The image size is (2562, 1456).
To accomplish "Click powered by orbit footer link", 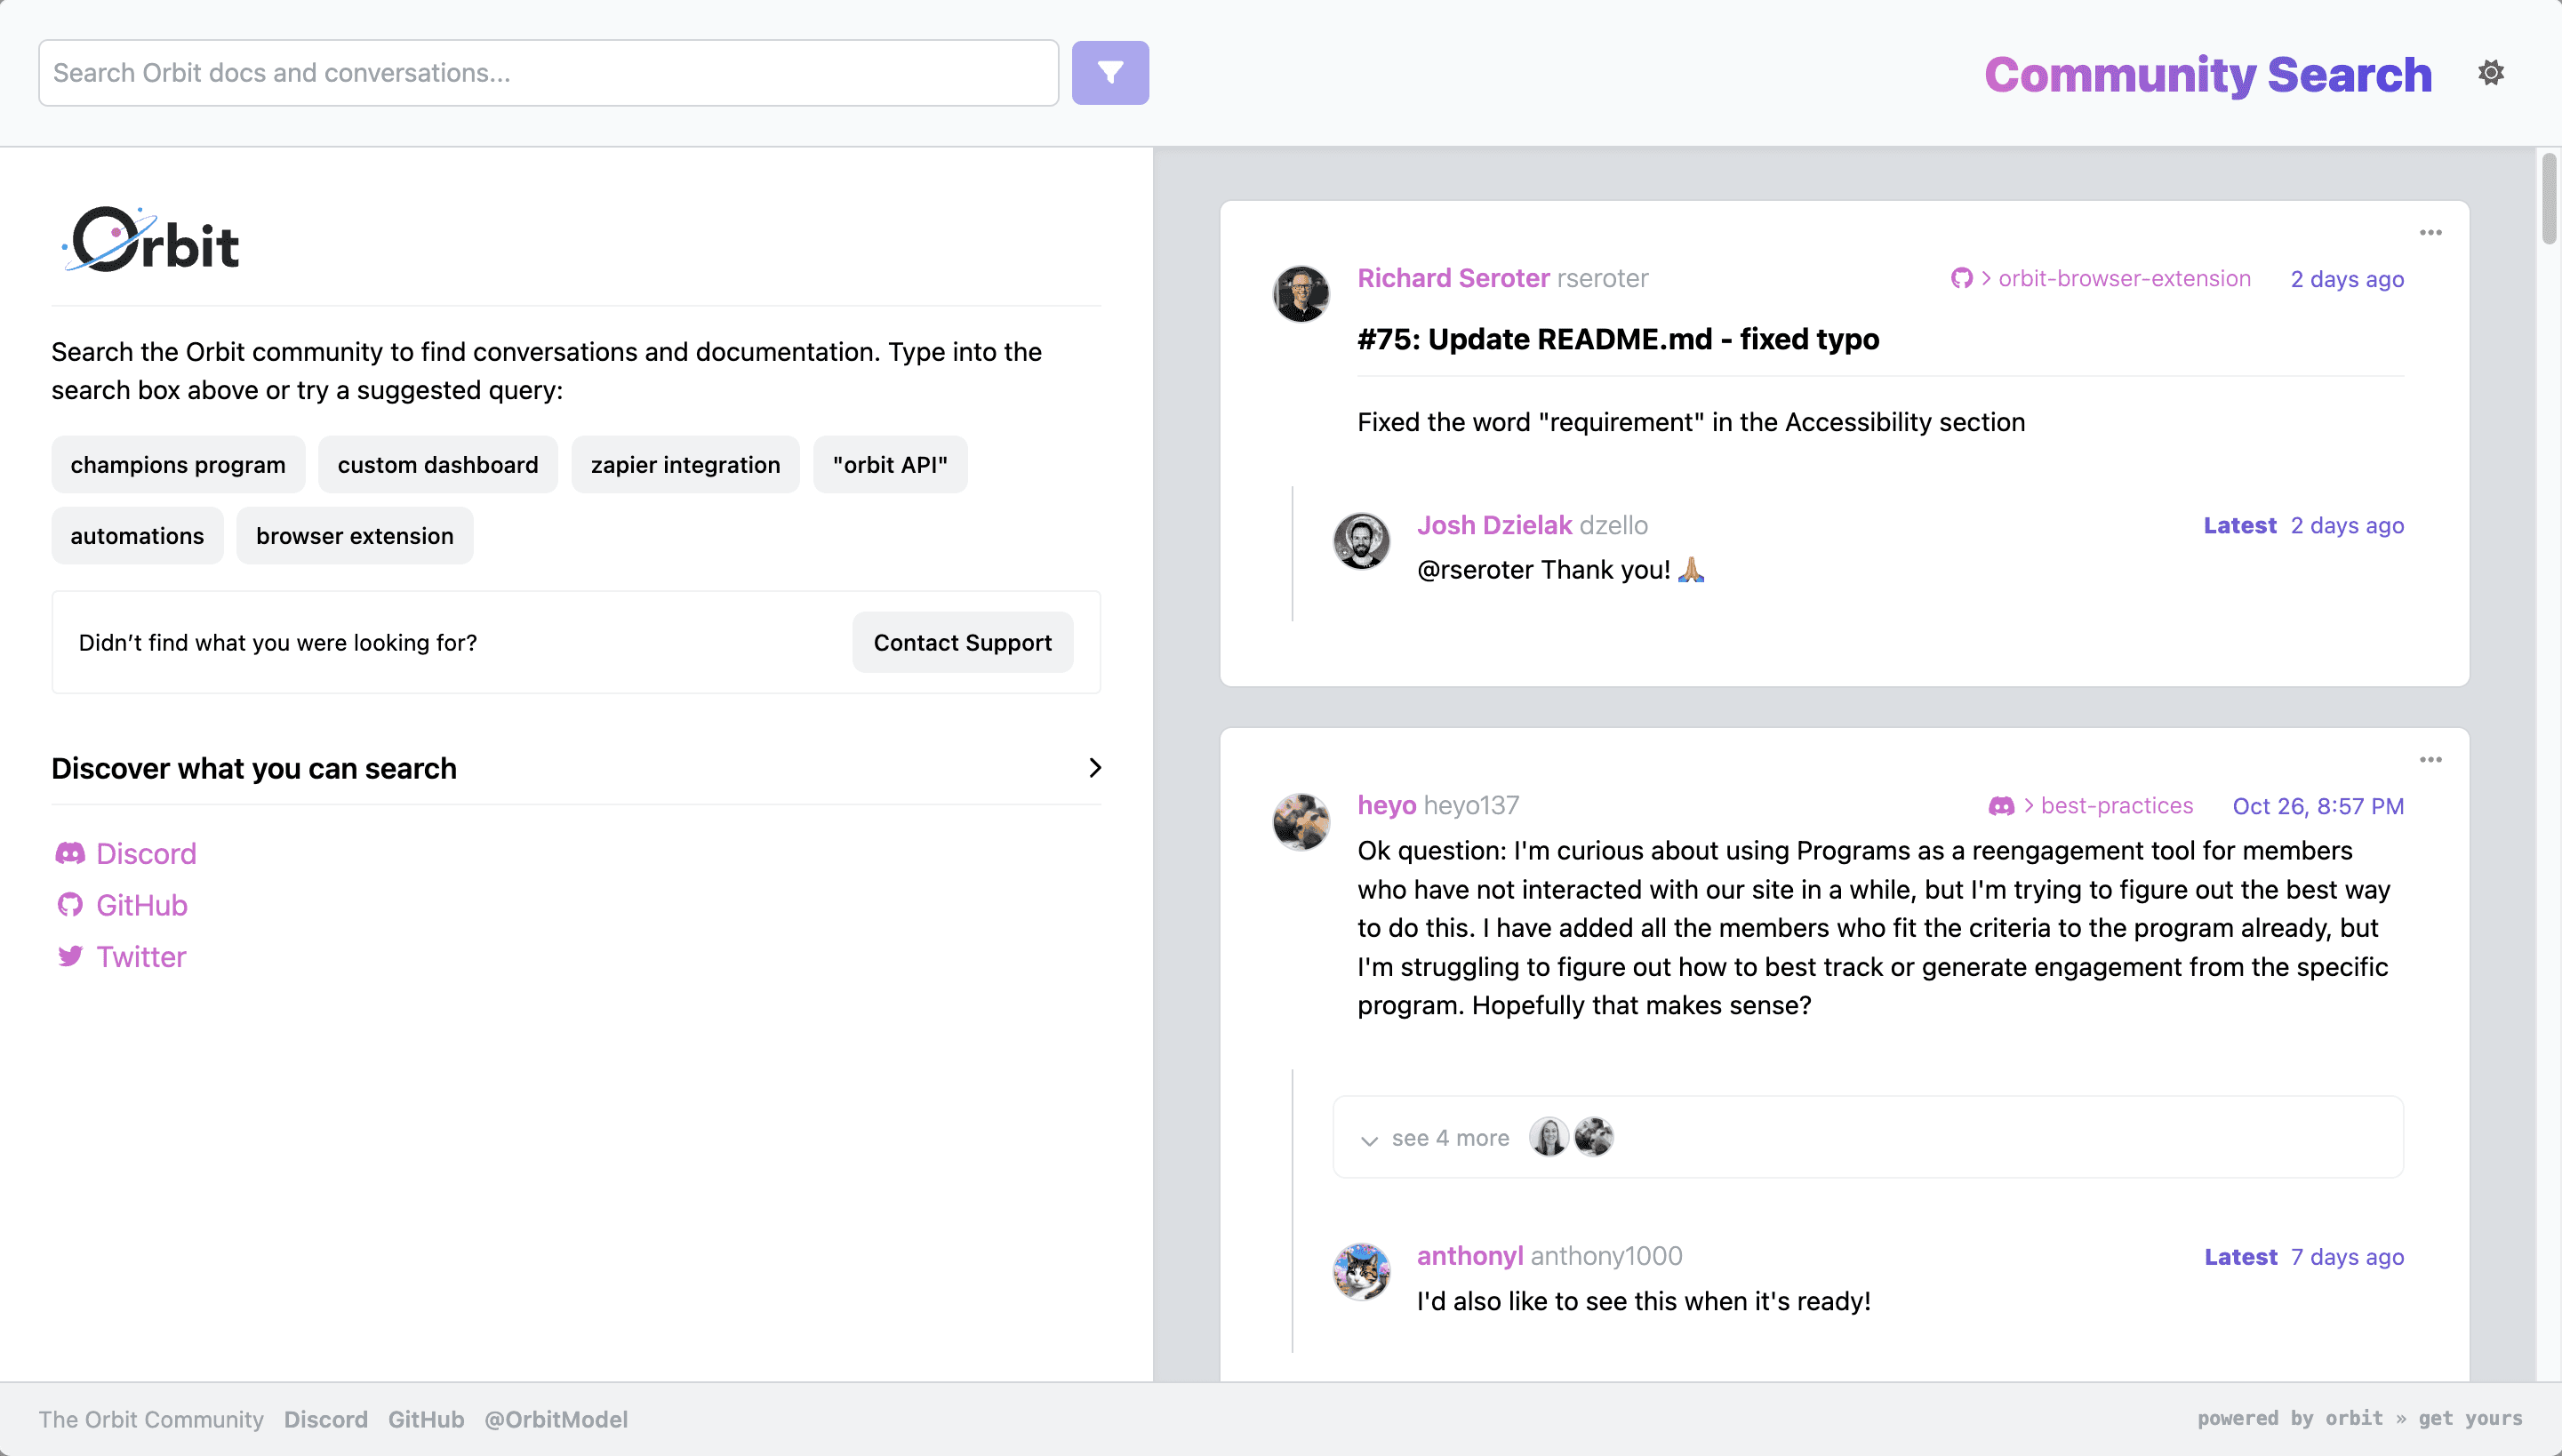I will coord(2290,1418).
